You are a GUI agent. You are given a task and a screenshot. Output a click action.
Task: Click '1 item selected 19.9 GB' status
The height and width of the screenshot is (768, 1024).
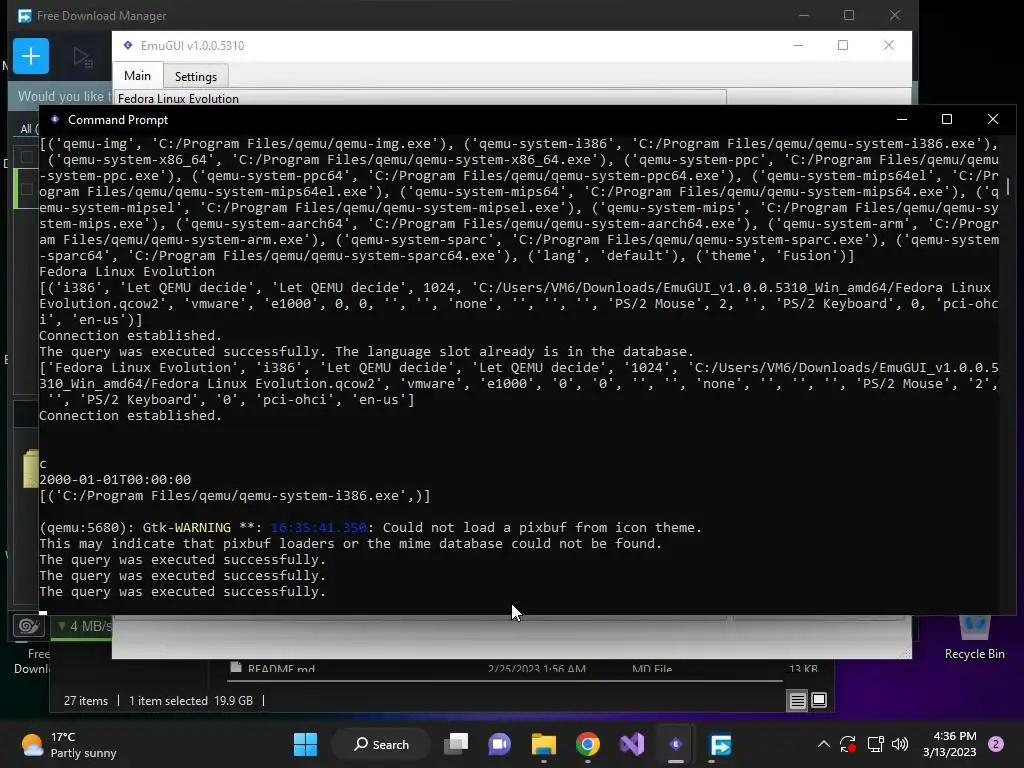191,701
